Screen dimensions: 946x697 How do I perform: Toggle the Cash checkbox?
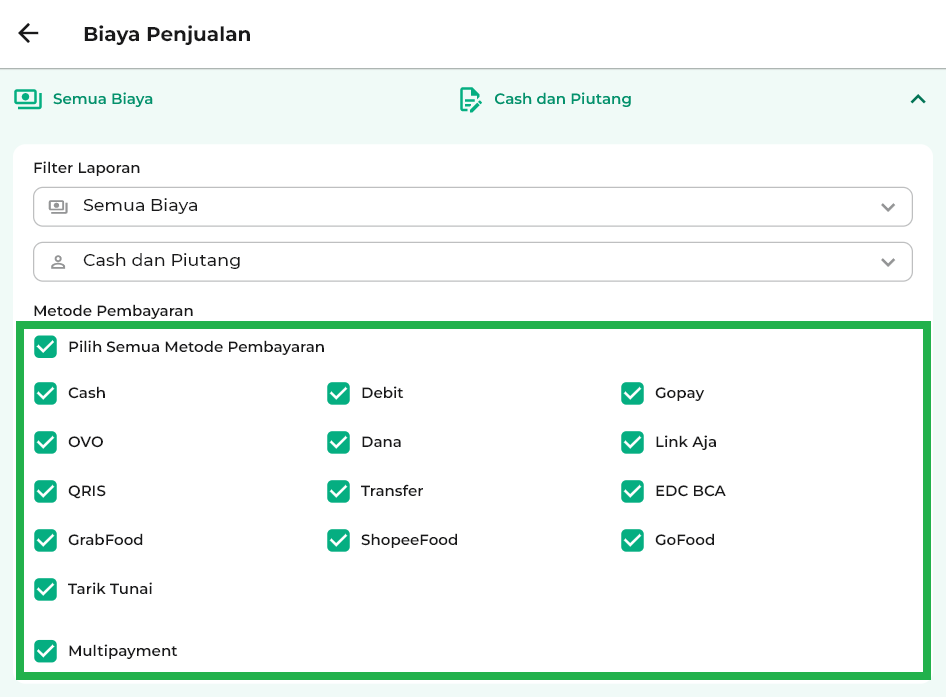point(46,393)
